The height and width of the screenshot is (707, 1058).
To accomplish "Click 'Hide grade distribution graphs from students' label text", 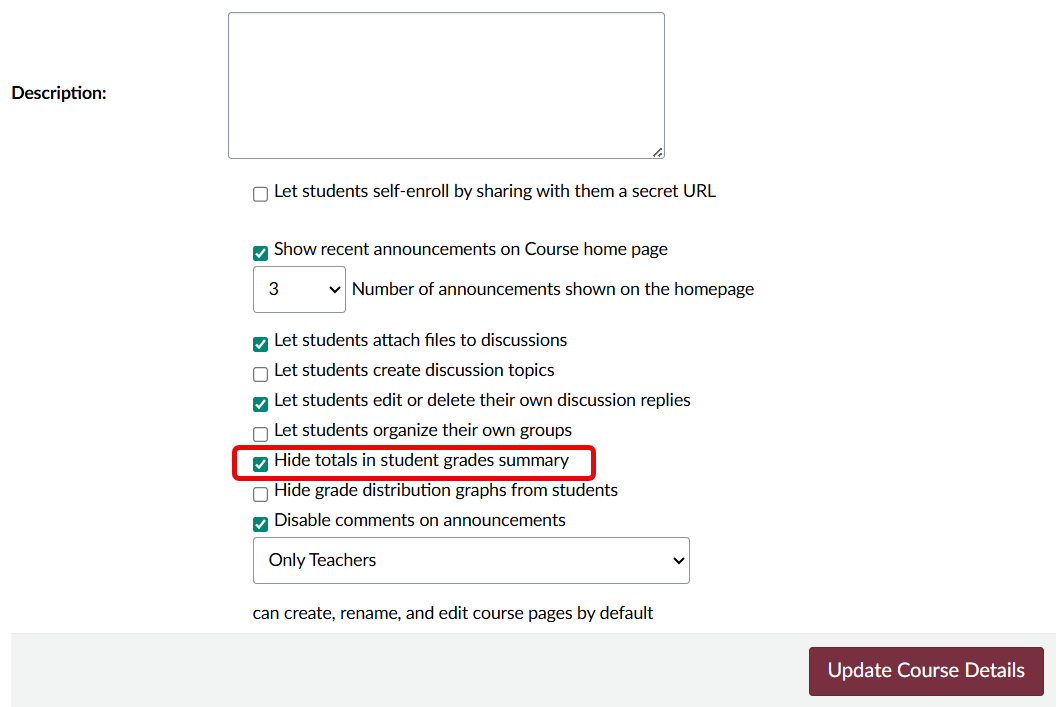I will [x=446, y=490].
